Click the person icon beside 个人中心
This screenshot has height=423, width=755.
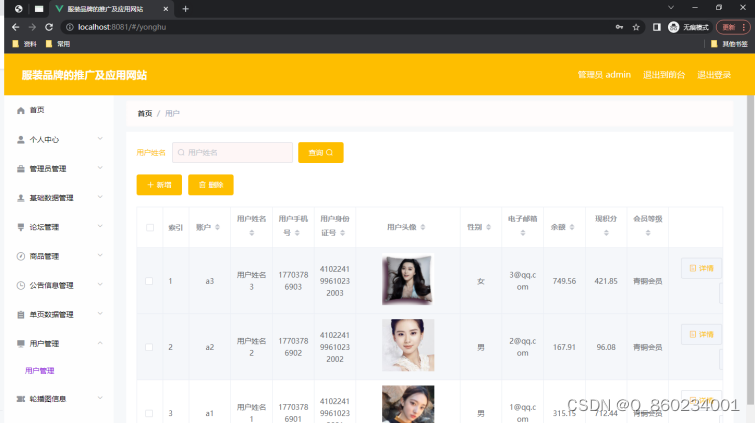pyautogui.click(x=21, y=140)
